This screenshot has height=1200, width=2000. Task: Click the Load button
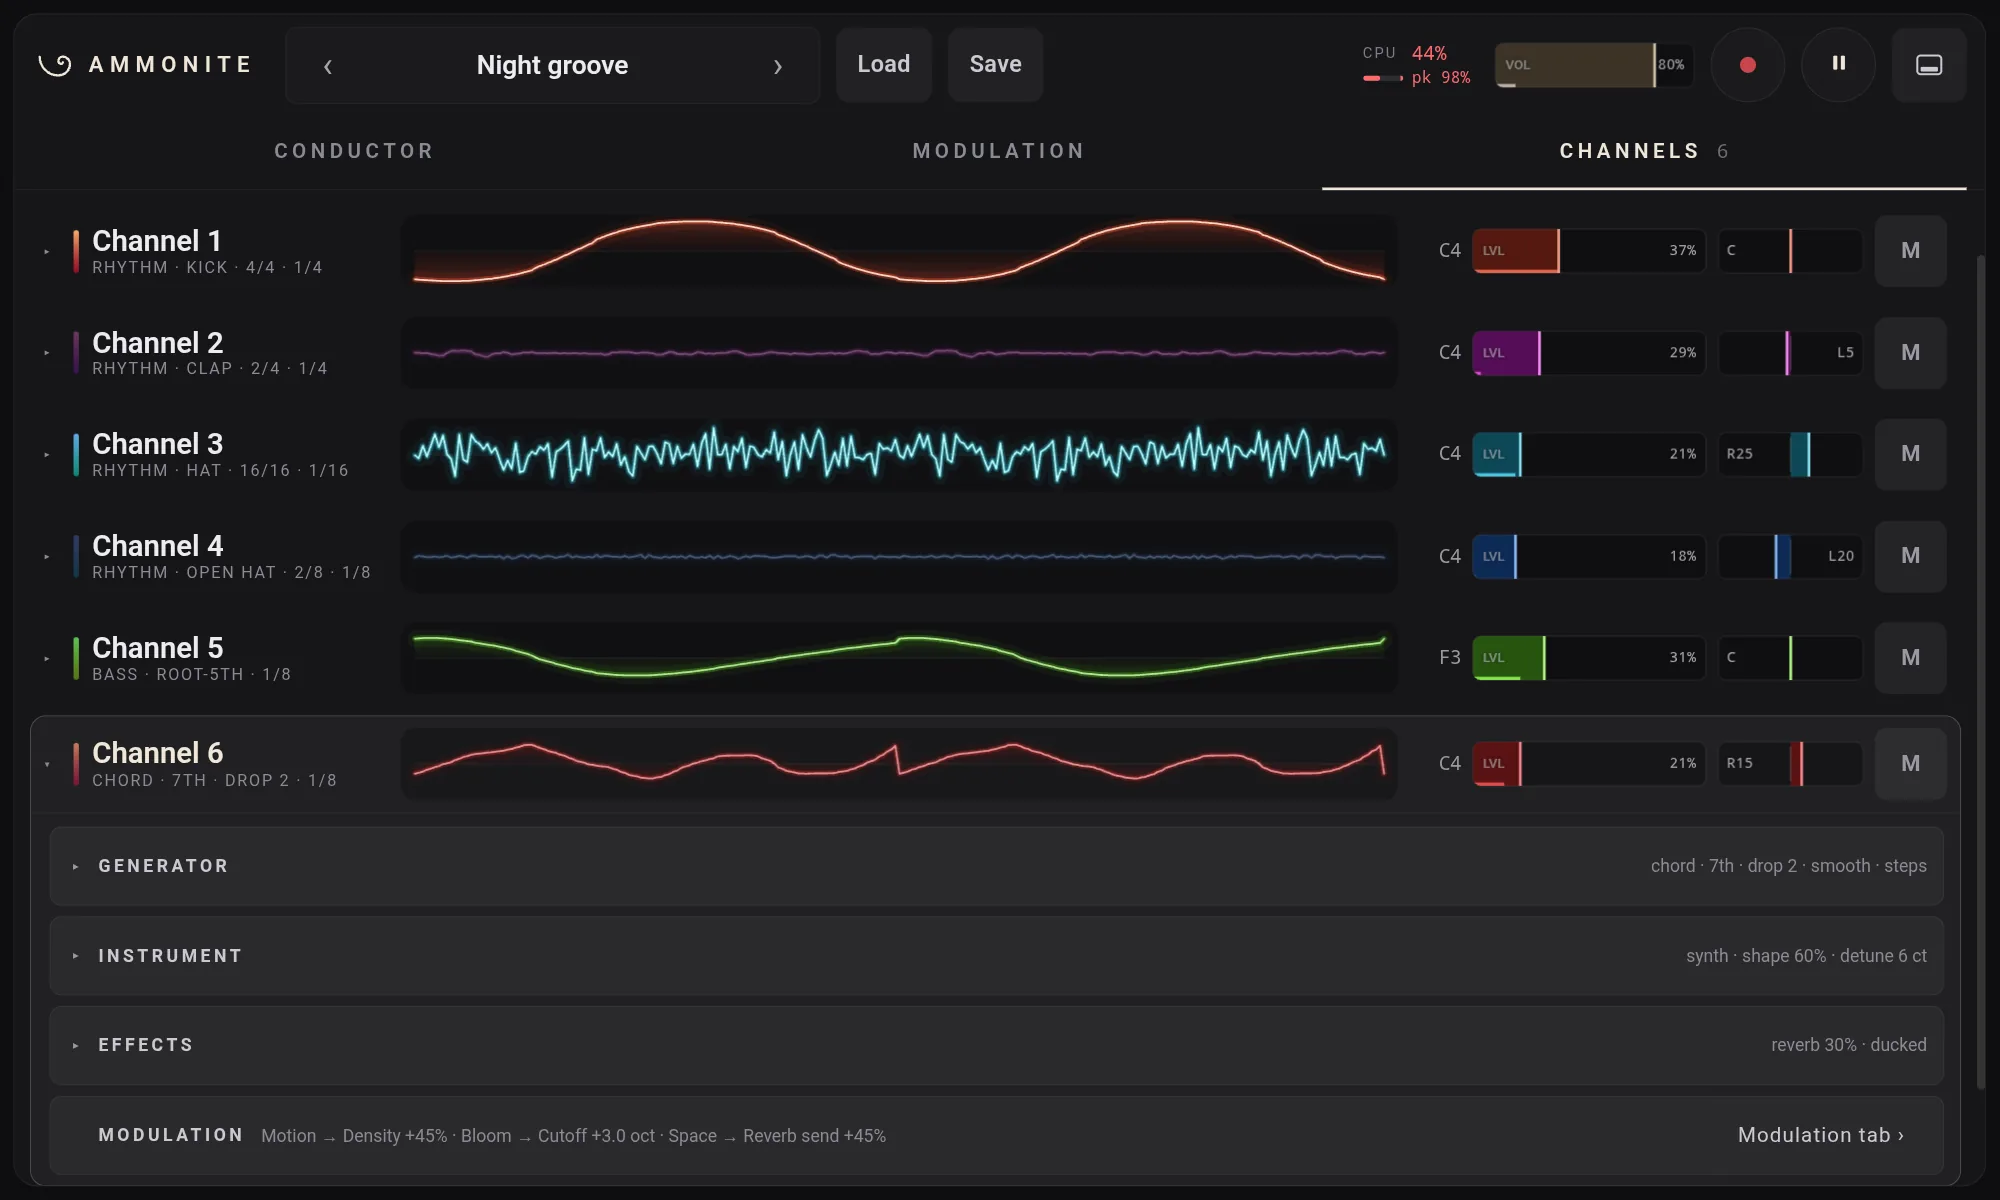click(884, 65)
